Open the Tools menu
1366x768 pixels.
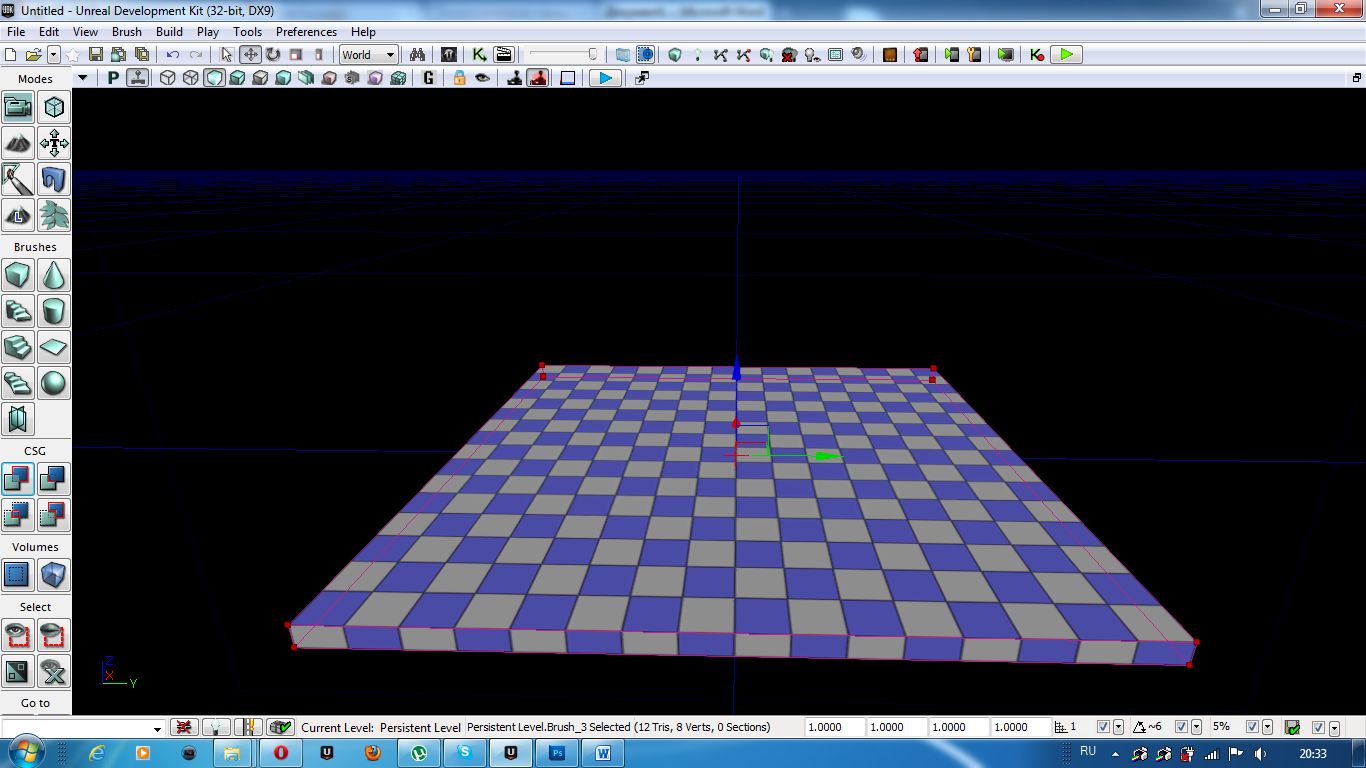(x=247, y=32)
